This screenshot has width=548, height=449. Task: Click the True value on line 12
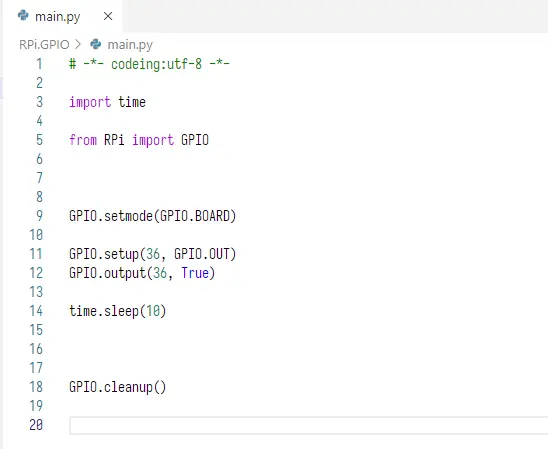click(x=195, y=273)
